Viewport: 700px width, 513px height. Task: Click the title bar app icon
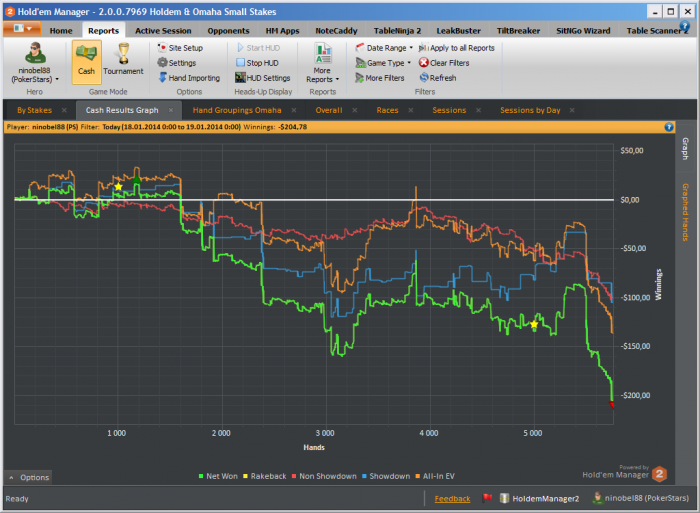(10, 12)
